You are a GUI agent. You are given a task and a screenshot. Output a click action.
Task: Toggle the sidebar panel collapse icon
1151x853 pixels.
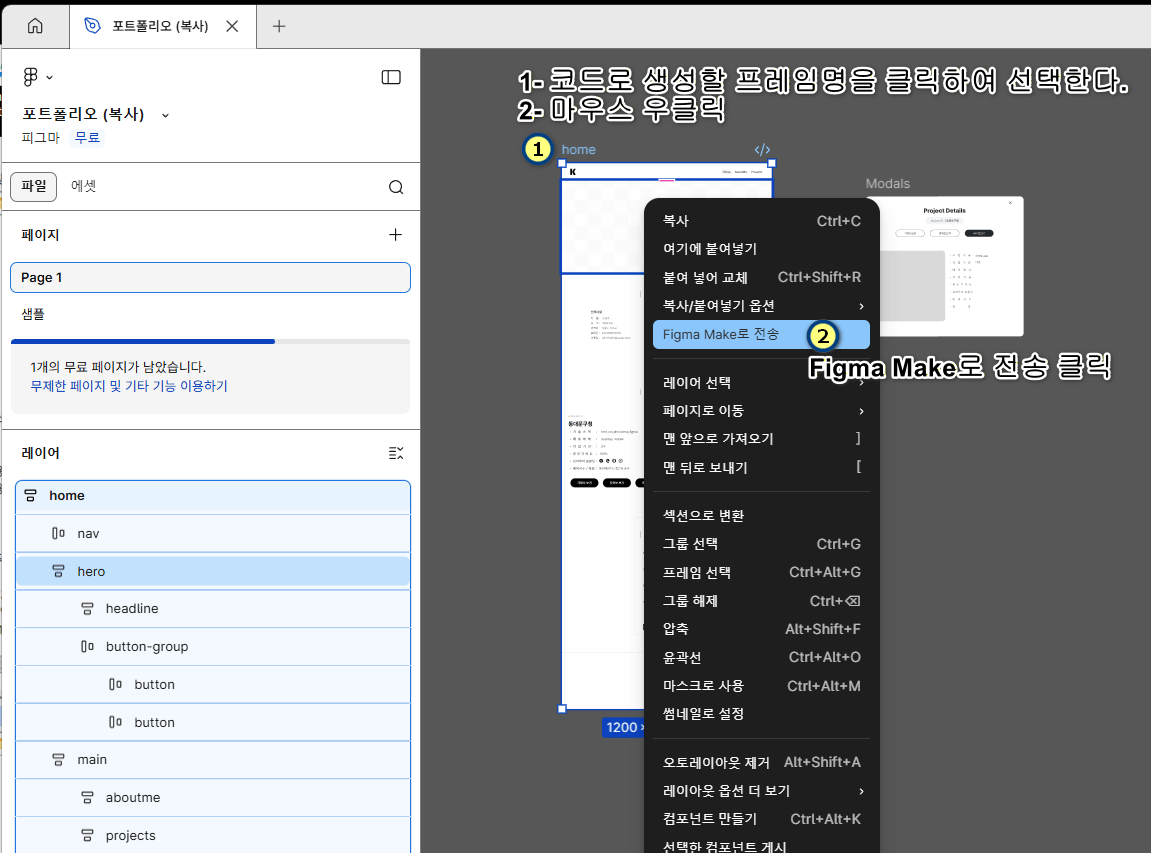[x=391, y=77]
